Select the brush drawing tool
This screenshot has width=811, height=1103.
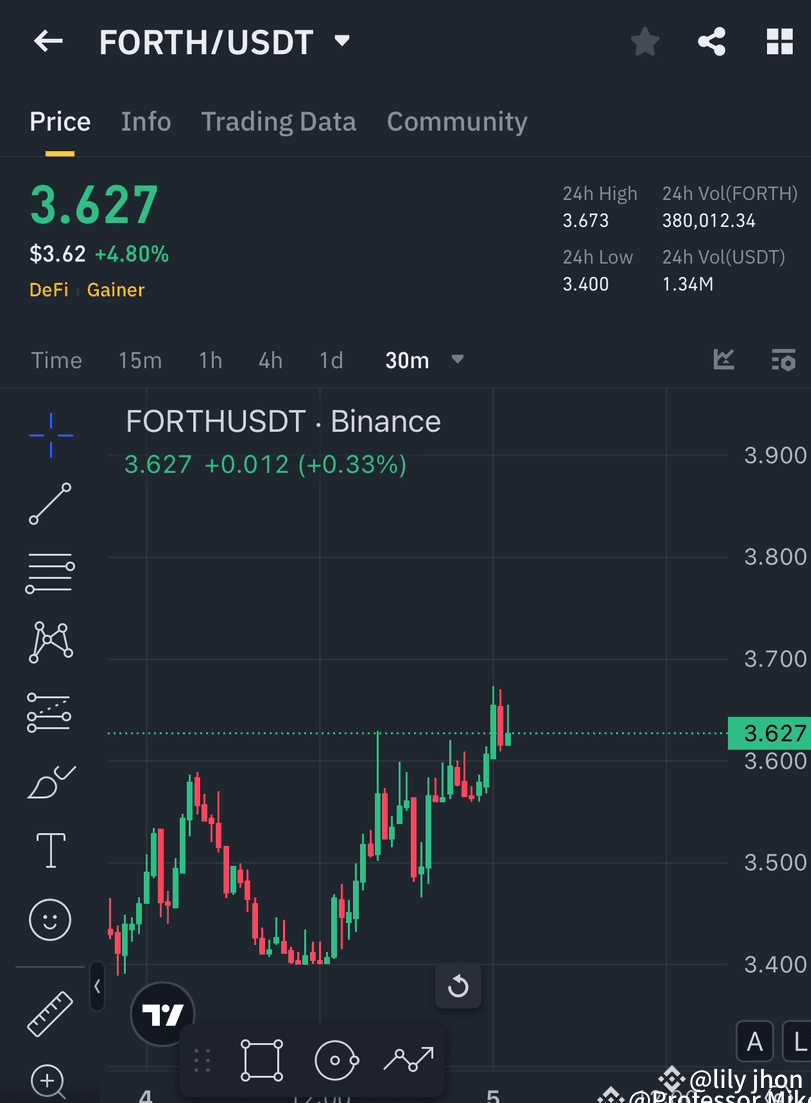(50, 781)
